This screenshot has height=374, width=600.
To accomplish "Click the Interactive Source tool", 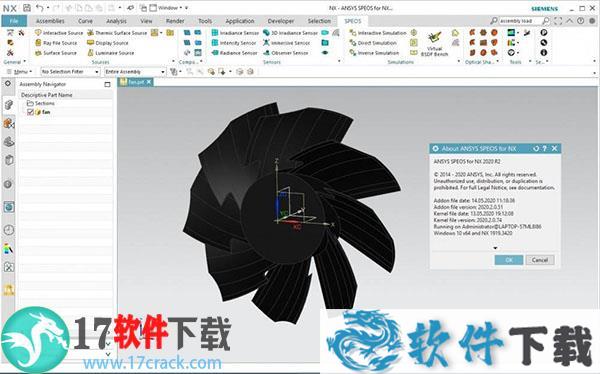I will pos(59,33).
